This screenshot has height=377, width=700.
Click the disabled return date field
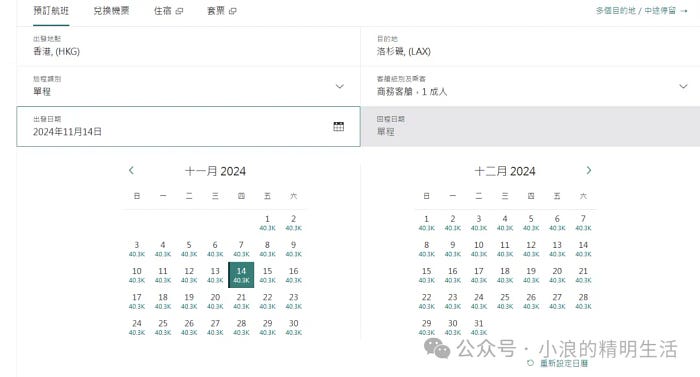[530, 126]
